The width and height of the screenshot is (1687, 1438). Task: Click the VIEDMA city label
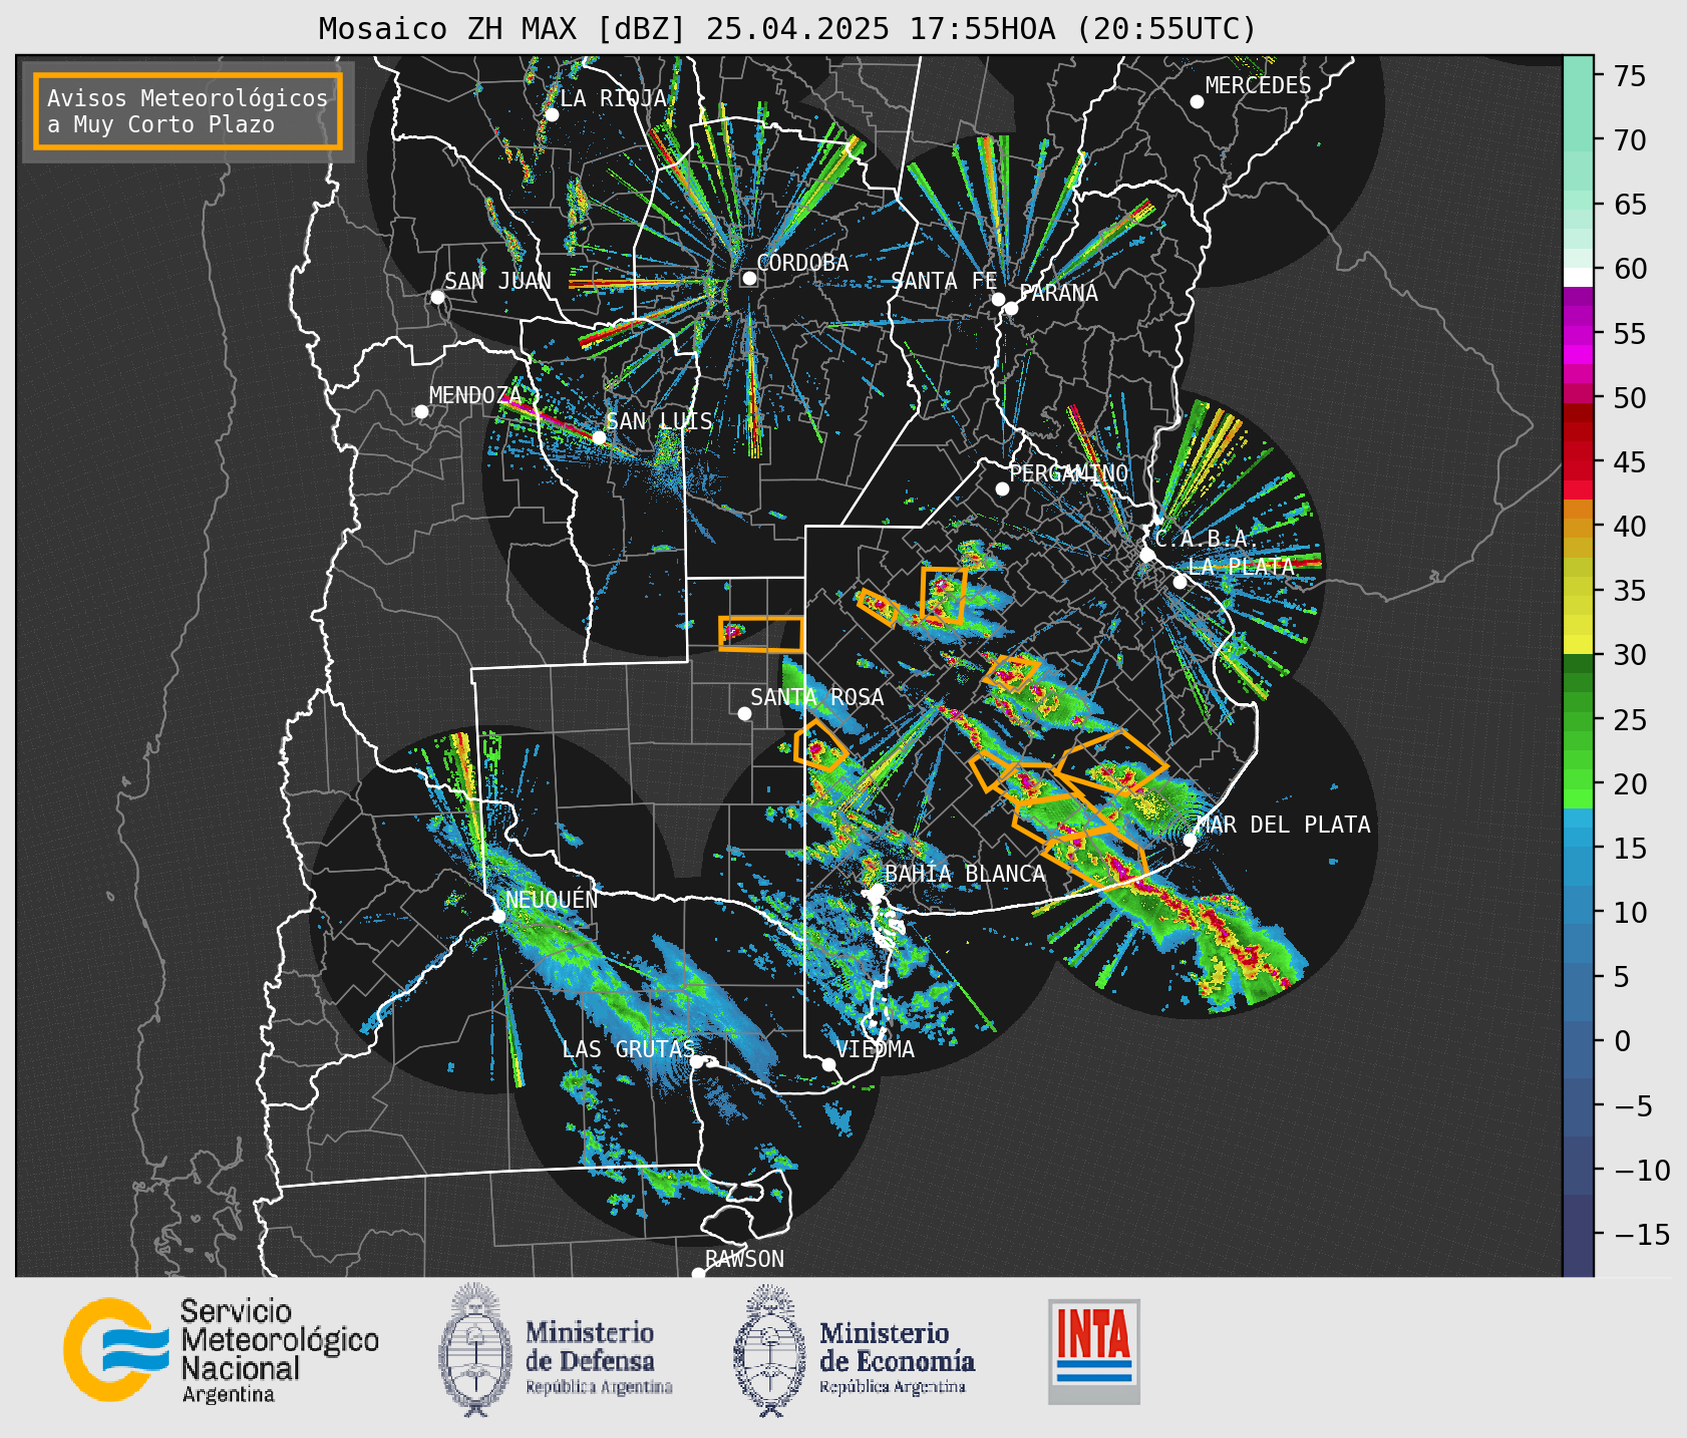(875, 1049)
